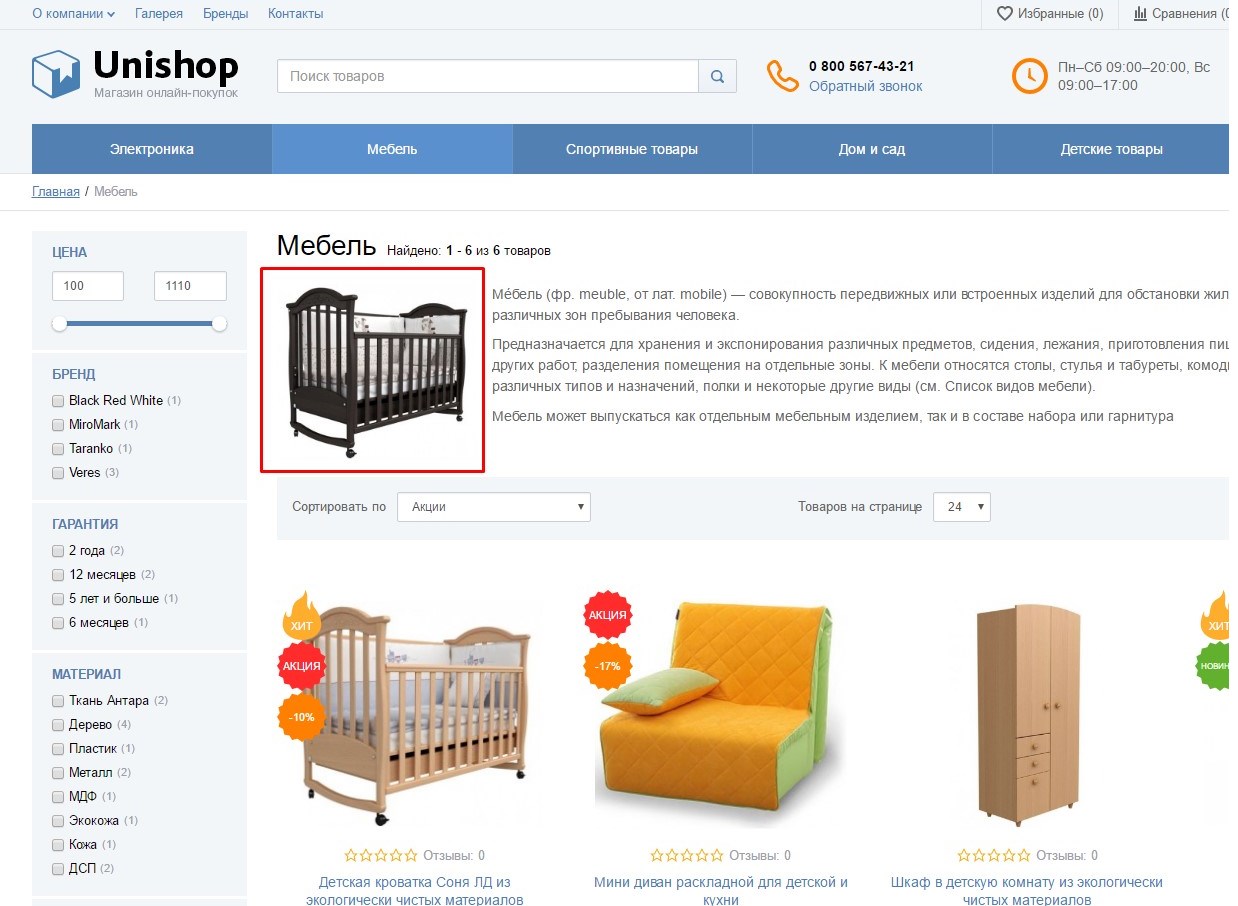Image resolution: width=1238 pixels, height=906 pixels.
Task: Click the right handle of the price slider
Action: tap(220, 324)
